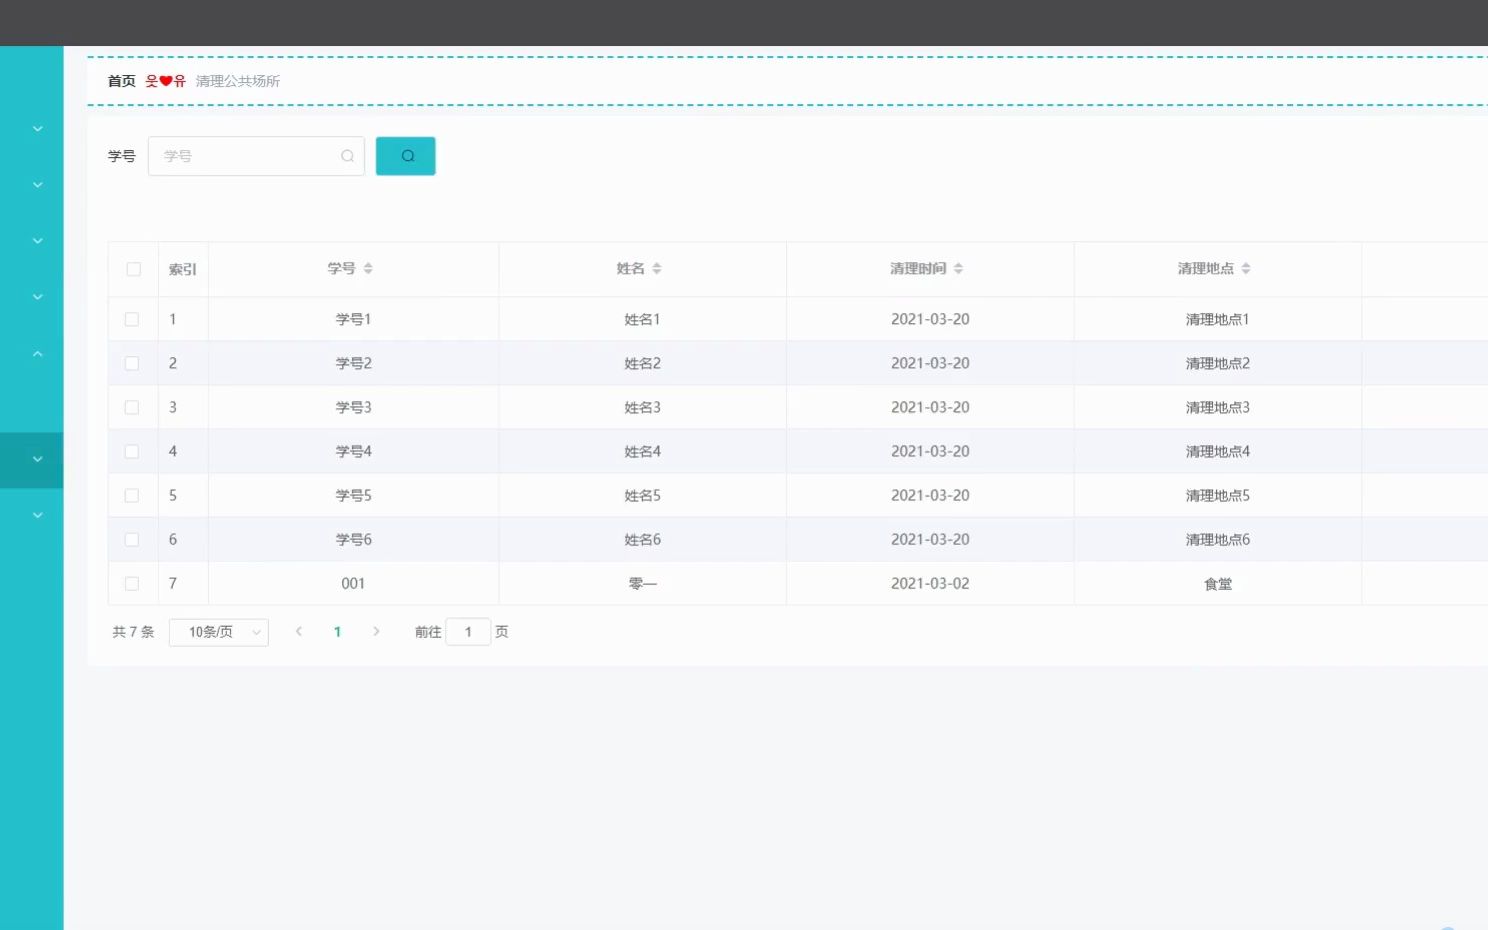This screenshot has height=930, width=1488.
Task: Click the 前往 page jump input box
Action: point(468,632)
